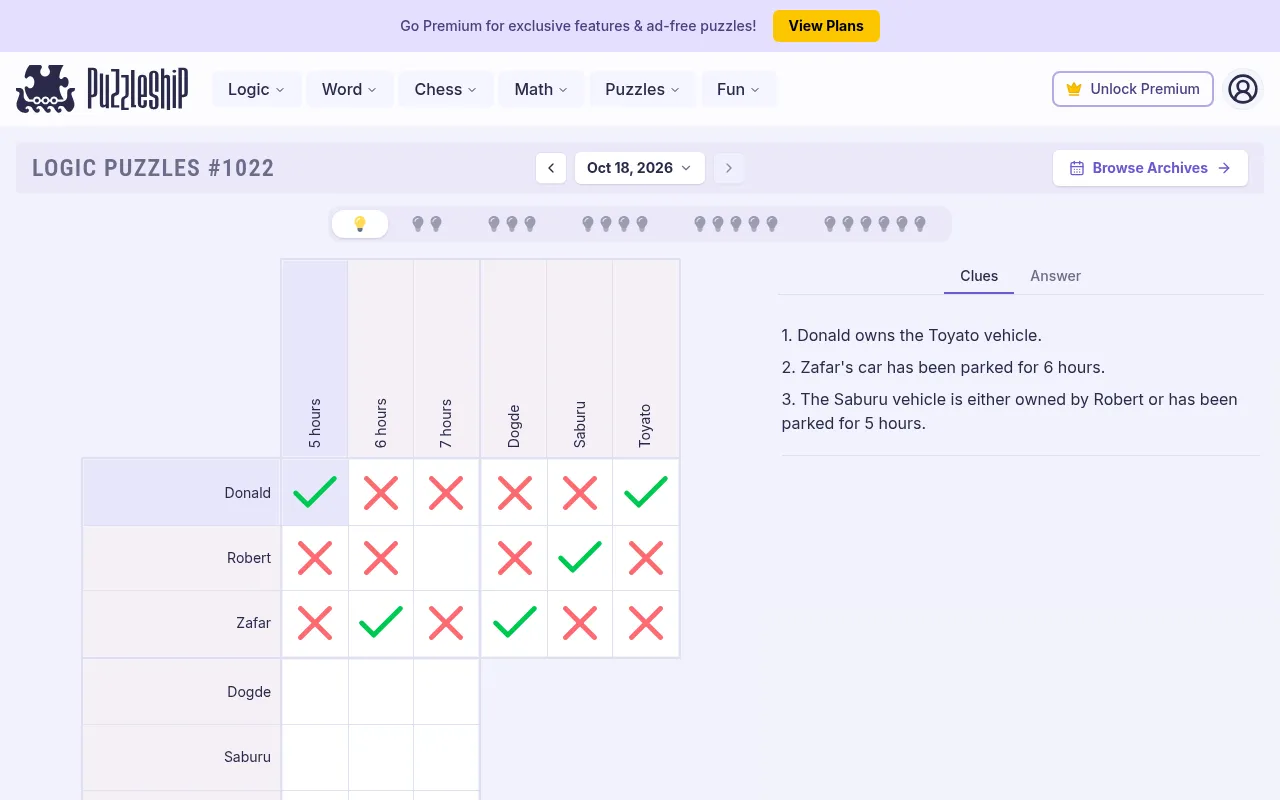Select five-bulb difficulty level
This screenshot has height=800, width=1280.
point(736,224)
